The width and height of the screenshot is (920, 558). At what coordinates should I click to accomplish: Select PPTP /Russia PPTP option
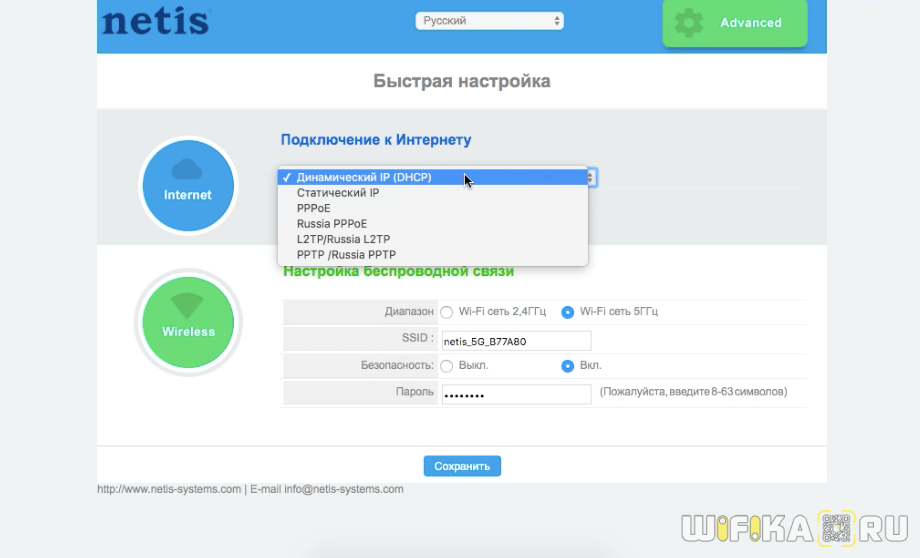point(346,255)
